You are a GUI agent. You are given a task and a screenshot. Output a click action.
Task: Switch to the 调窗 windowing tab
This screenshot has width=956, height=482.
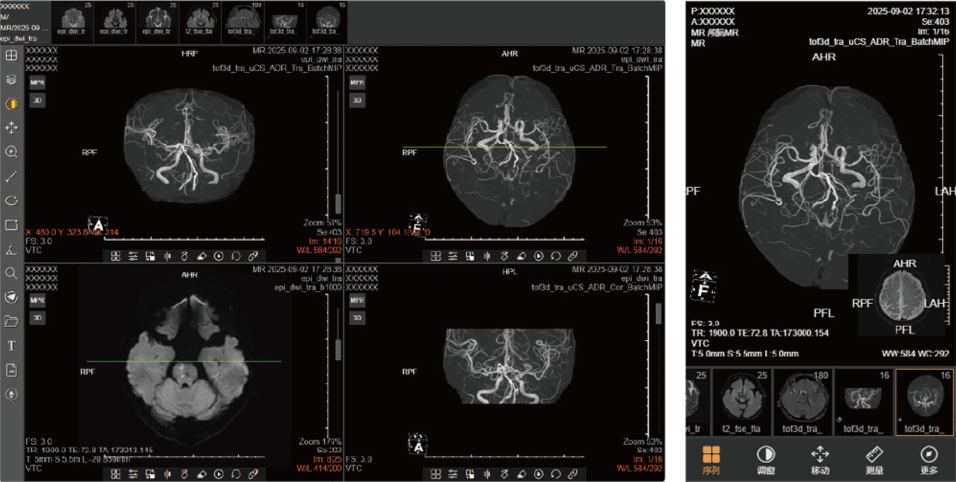765,459
